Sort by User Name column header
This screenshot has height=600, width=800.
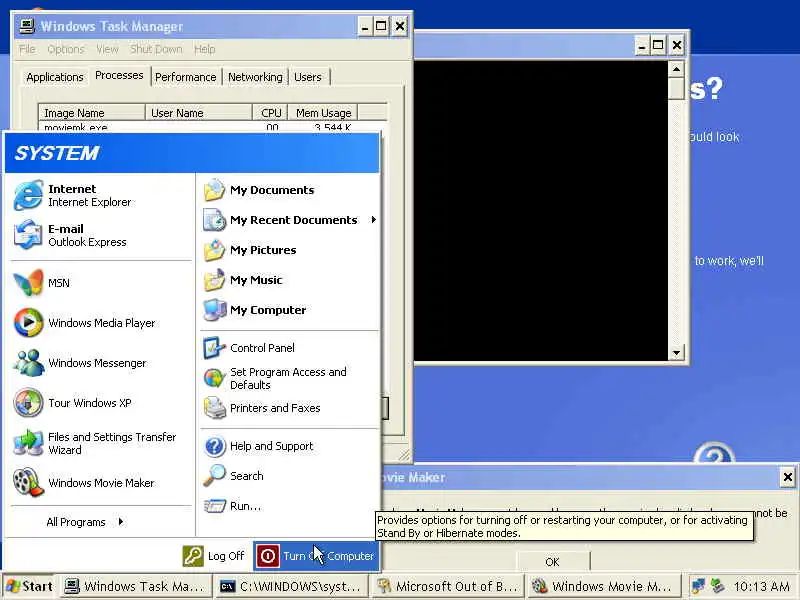[199, 113]
